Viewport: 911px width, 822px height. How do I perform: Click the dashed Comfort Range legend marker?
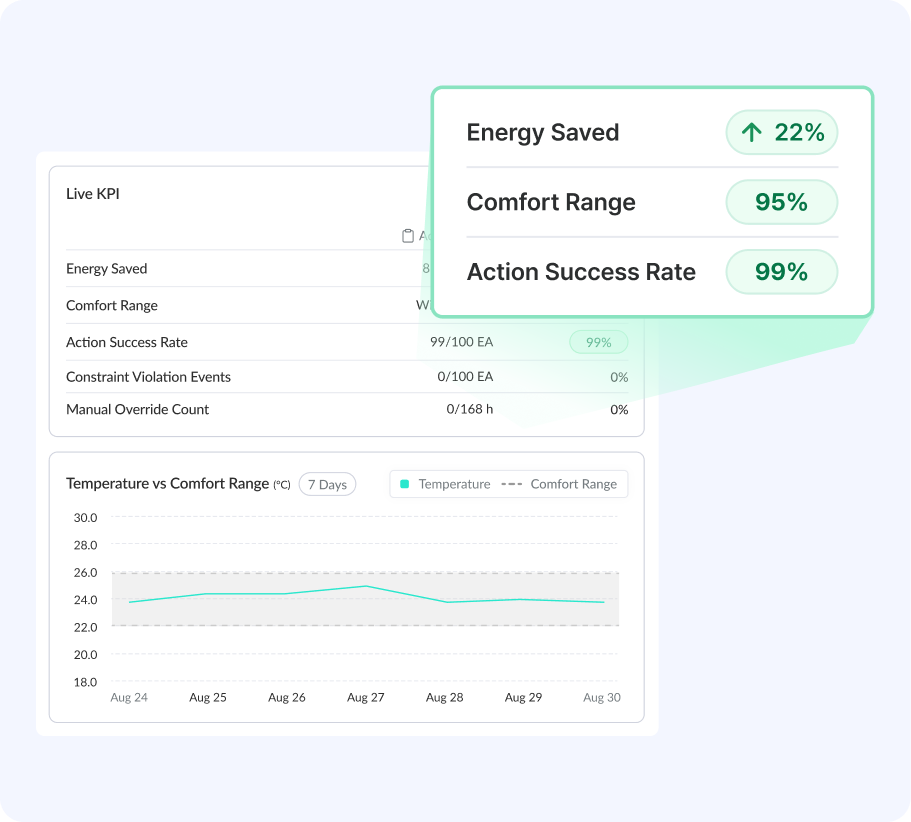pos(511,484)
